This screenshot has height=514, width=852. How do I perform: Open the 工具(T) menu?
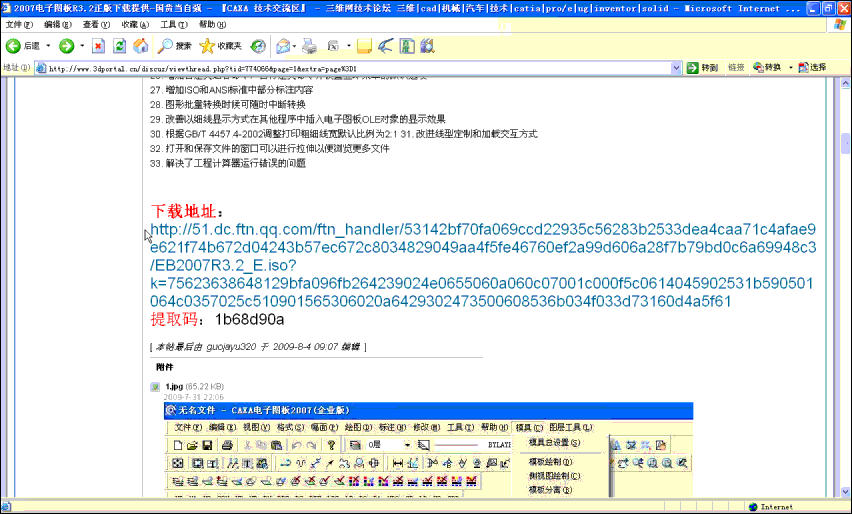[174, 24]
